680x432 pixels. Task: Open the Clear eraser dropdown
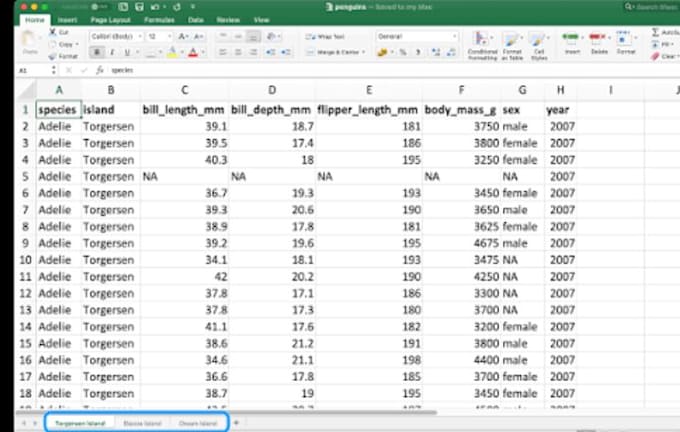point(664,56)
